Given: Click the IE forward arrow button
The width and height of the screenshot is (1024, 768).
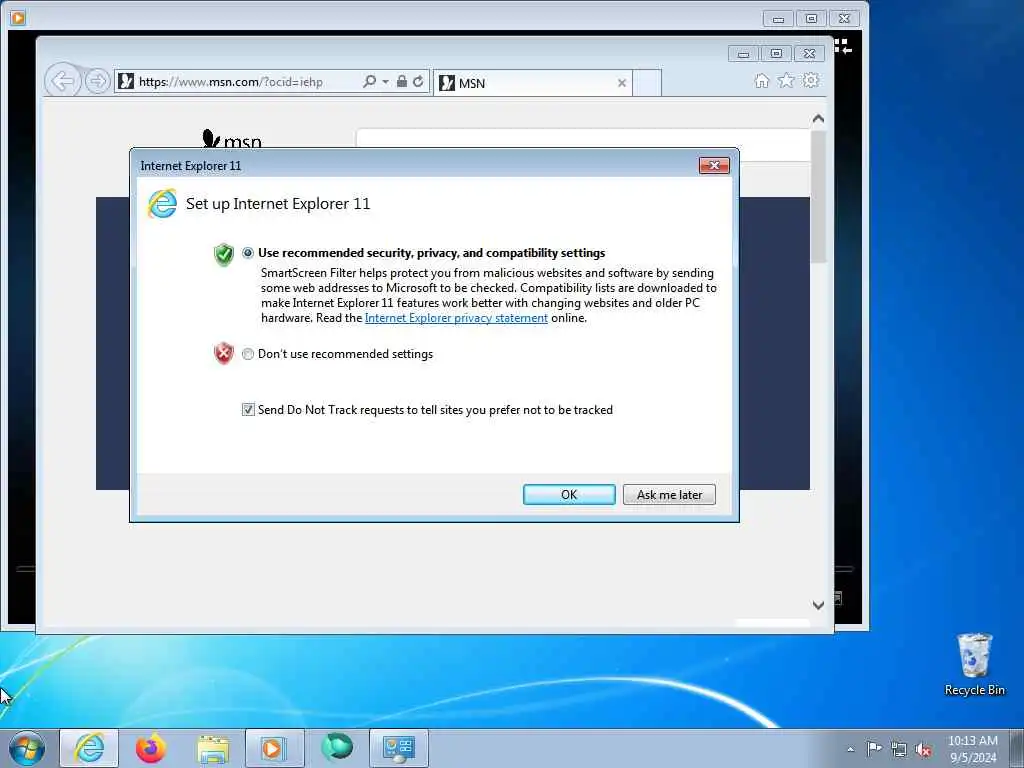Looking at the screenshot, I should click(97, 82).
